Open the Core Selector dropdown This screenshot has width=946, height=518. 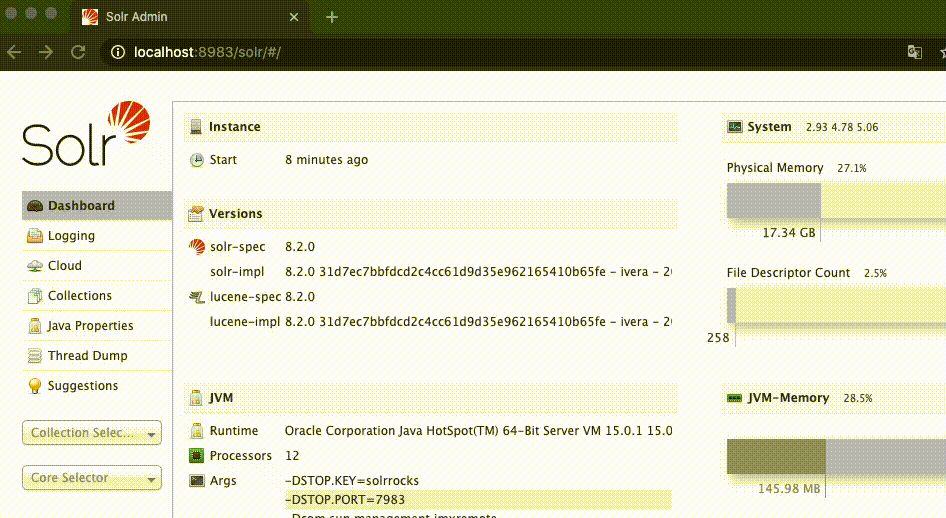point(92,478)
